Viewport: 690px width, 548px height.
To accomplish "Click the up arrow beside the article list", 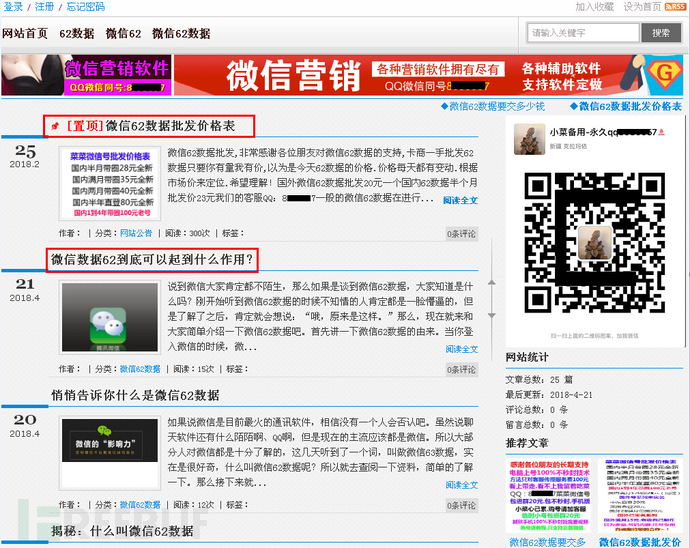I will point(492,283).
